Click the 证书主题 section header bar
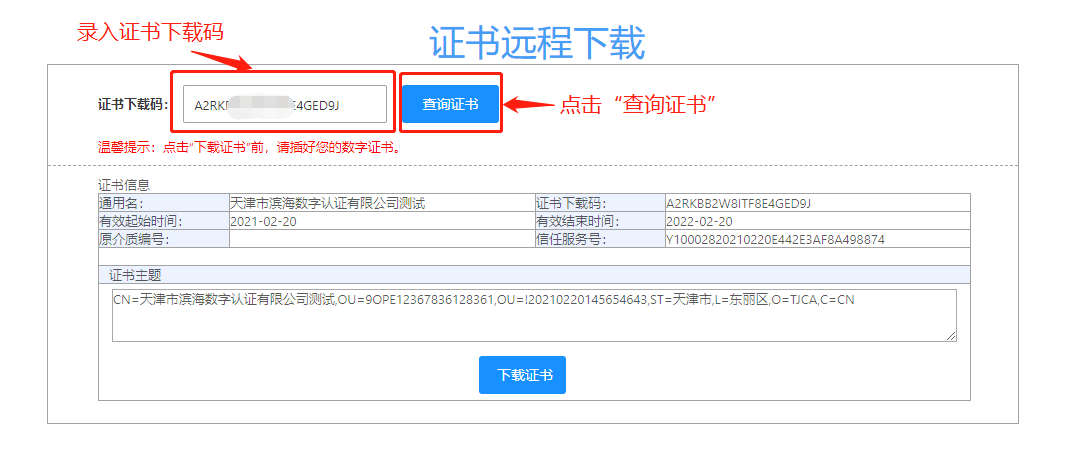Screen dimensions: 1073x458 point(533,275)
